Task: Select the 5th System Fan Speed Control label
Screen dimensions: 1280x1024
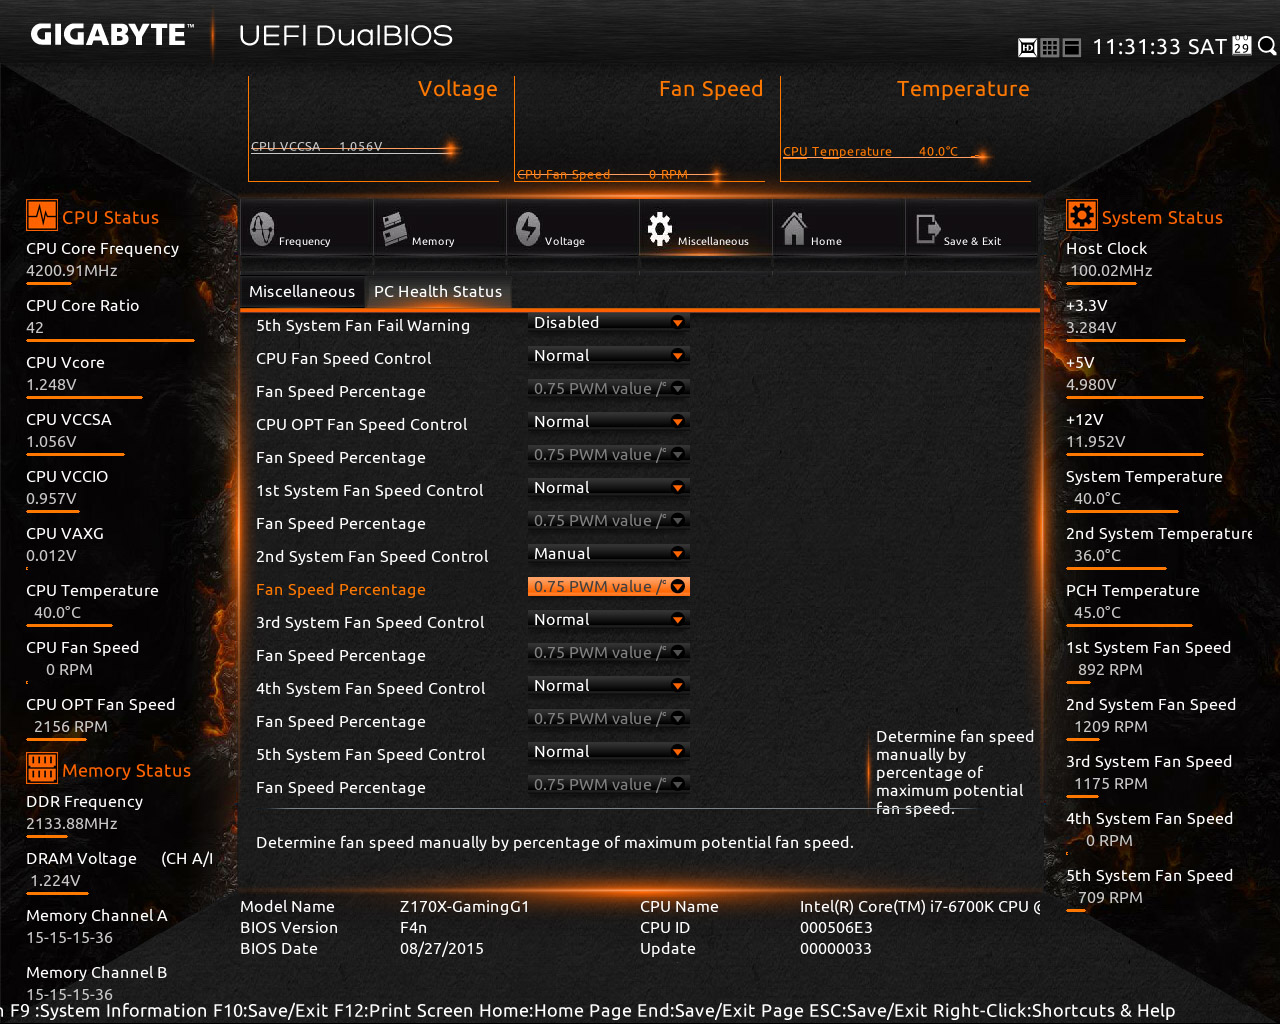Action: point(371,754)
